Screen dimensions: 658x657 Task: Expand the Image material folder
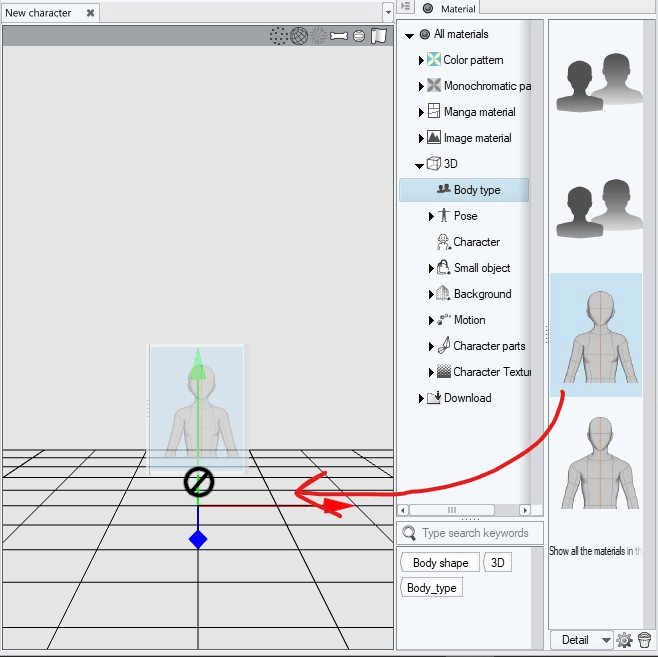click(421, 138)
